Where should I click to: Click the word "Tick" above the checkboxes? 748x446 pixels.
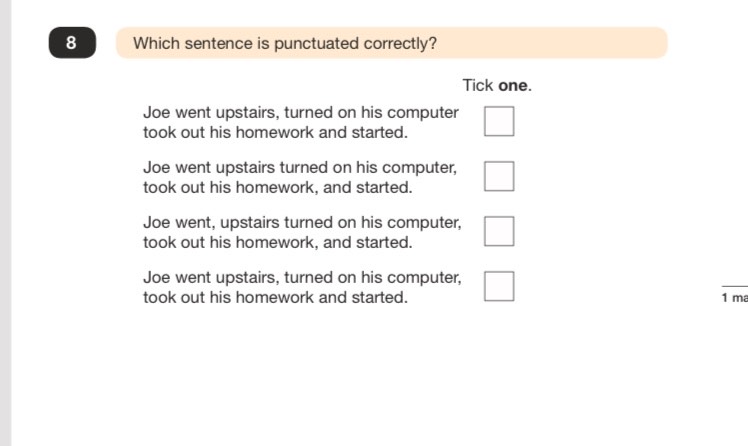478,85
